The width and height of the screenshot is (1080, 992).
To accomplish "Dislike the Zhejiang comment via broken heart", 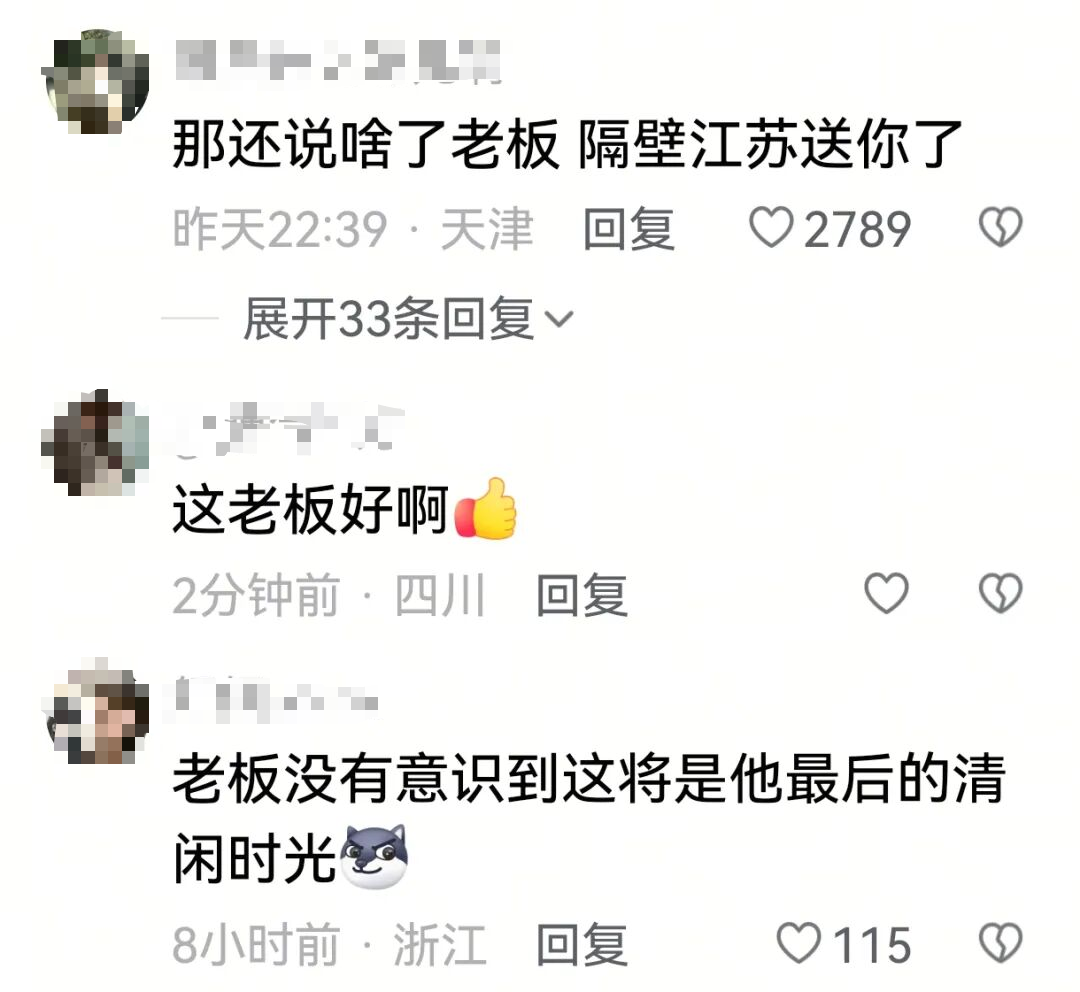I will [x=1000, y=943].
